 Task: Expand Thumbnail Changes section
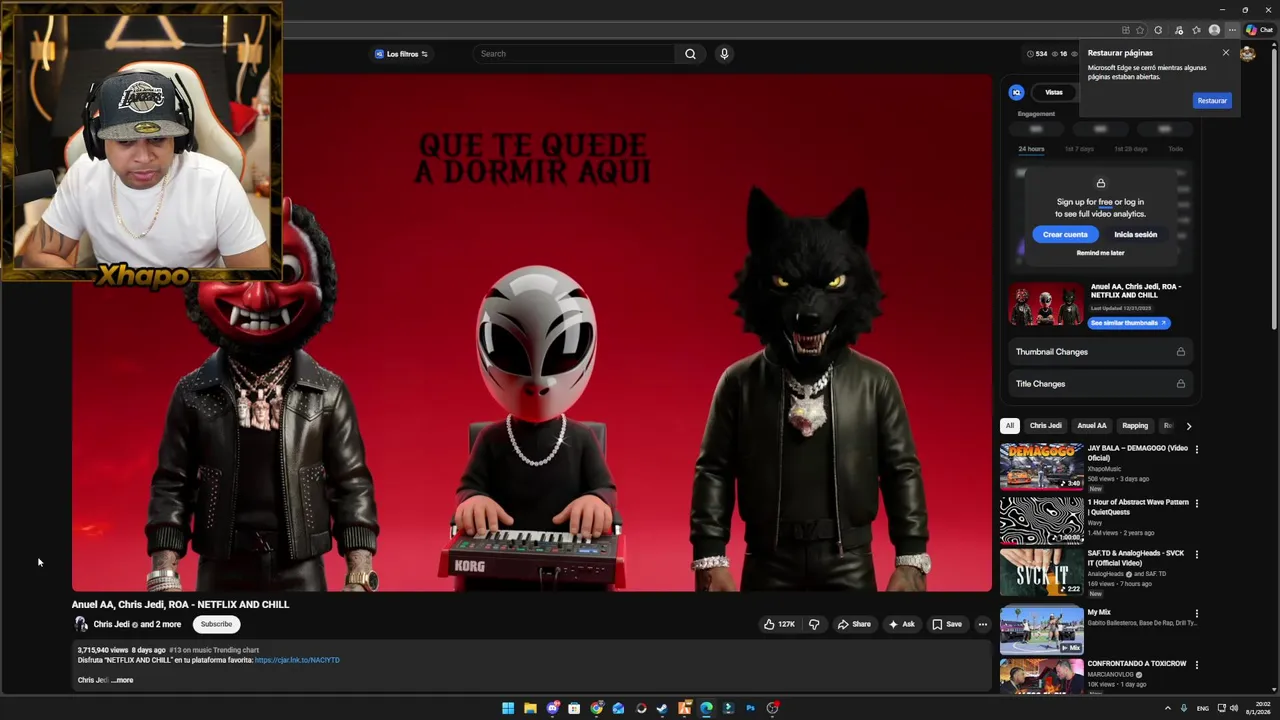coord(1100,352)
